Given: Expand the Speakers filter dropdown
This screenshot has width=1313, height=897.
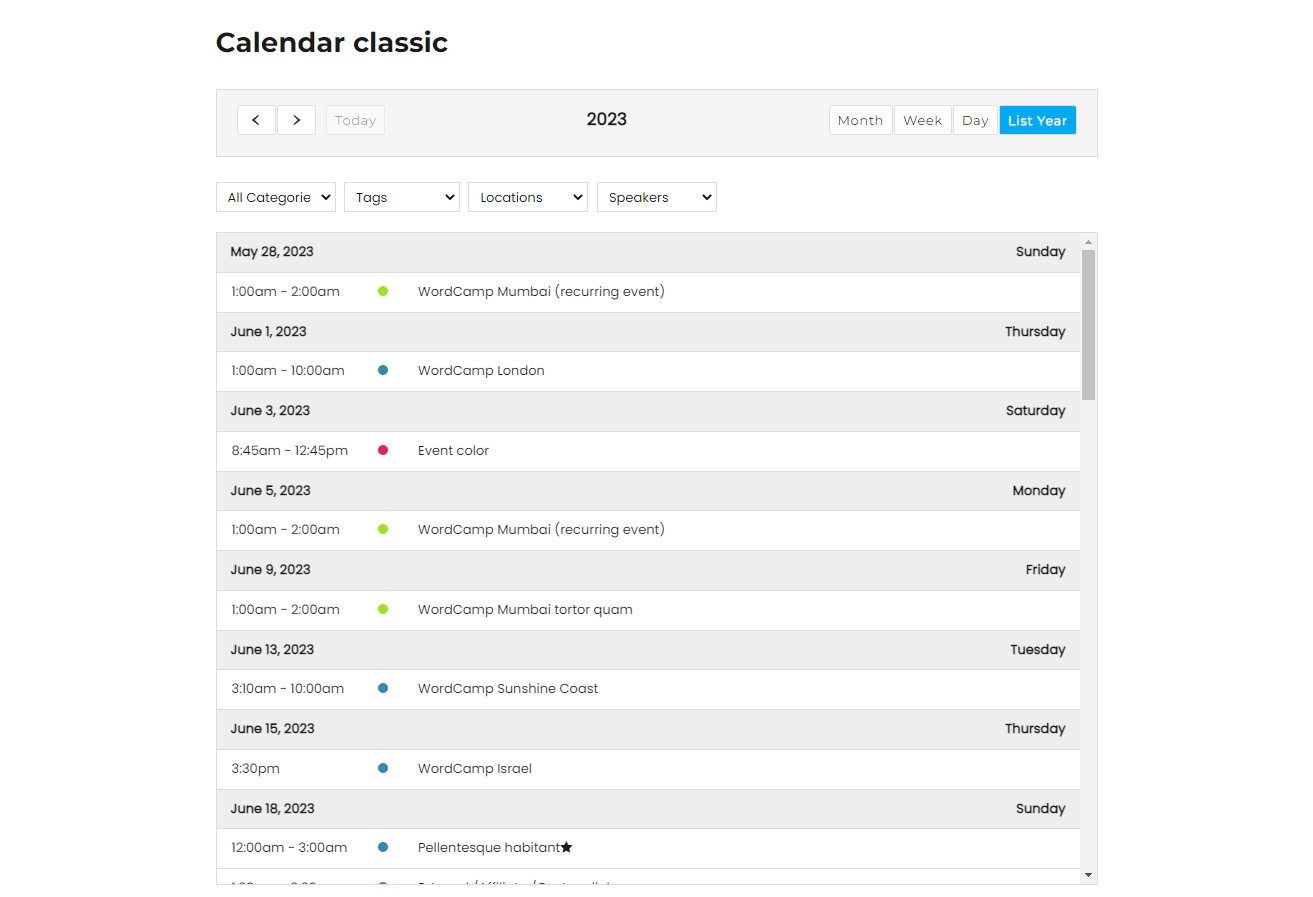Looking at the screenshot, I should click(656, 197).
